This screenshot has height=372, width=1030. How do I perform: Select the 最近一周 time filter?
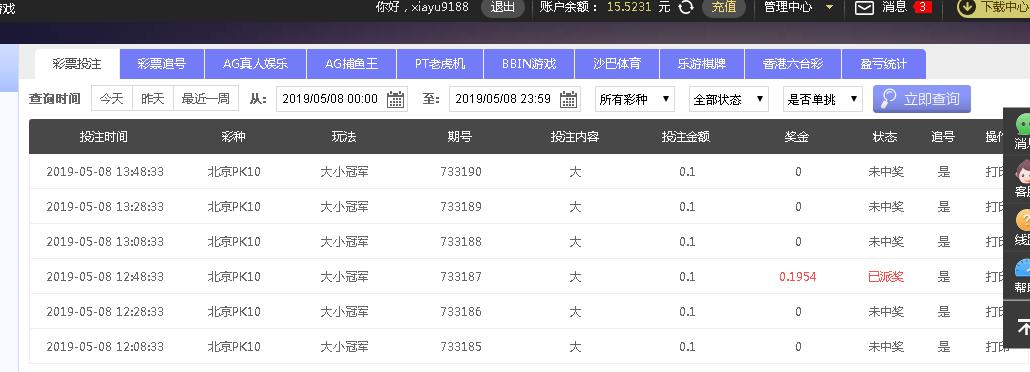click(206, 99)
